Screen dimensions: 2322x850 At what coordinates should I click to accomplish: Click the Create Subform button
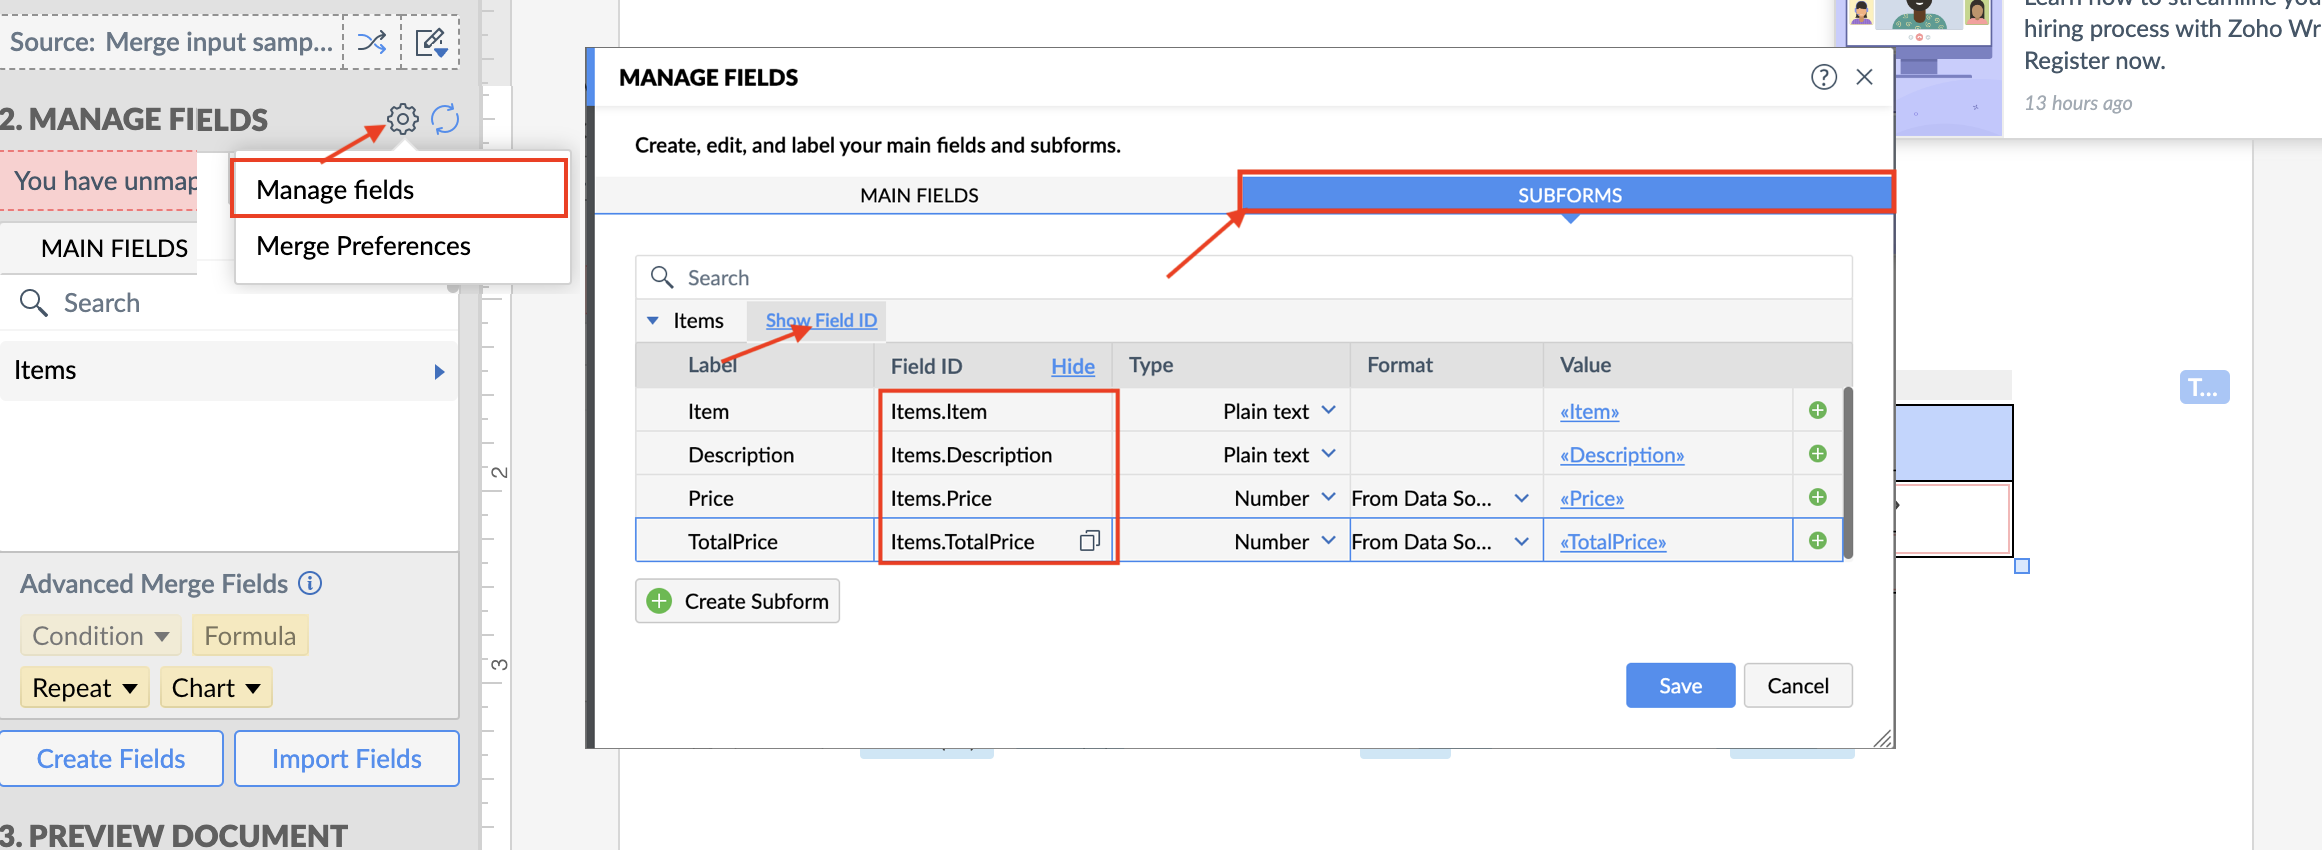coord(738,601)
